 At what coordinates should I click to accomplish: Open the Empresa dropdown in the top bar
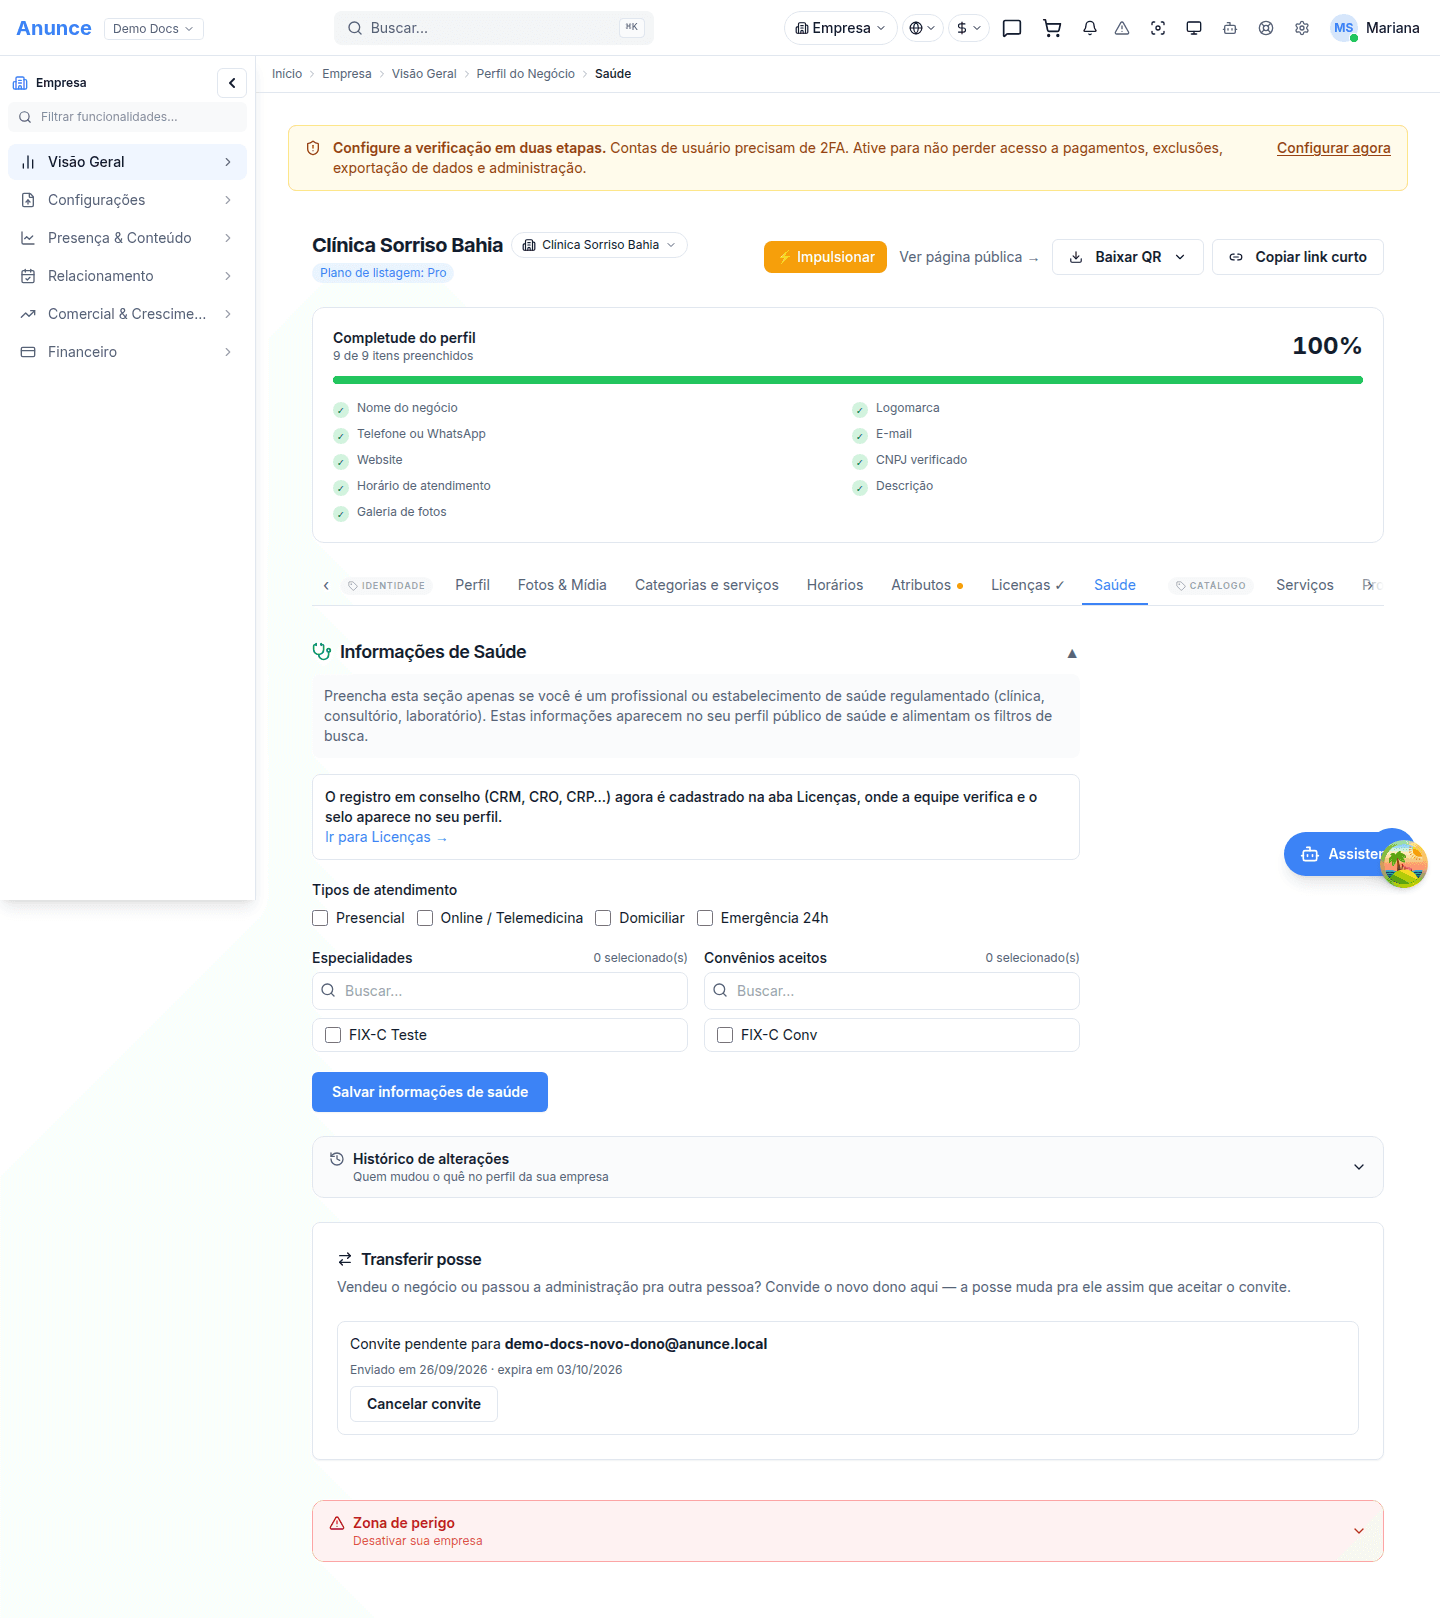click(x=841, y=28)
